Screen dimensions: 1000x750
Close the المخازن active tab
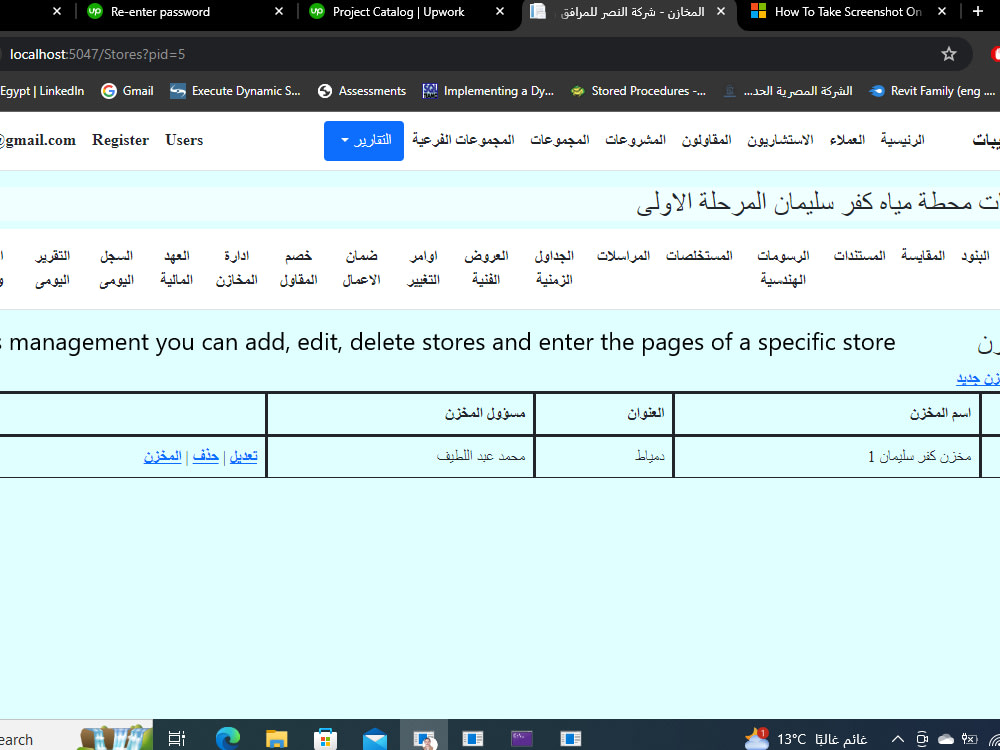tap(721, 11)
